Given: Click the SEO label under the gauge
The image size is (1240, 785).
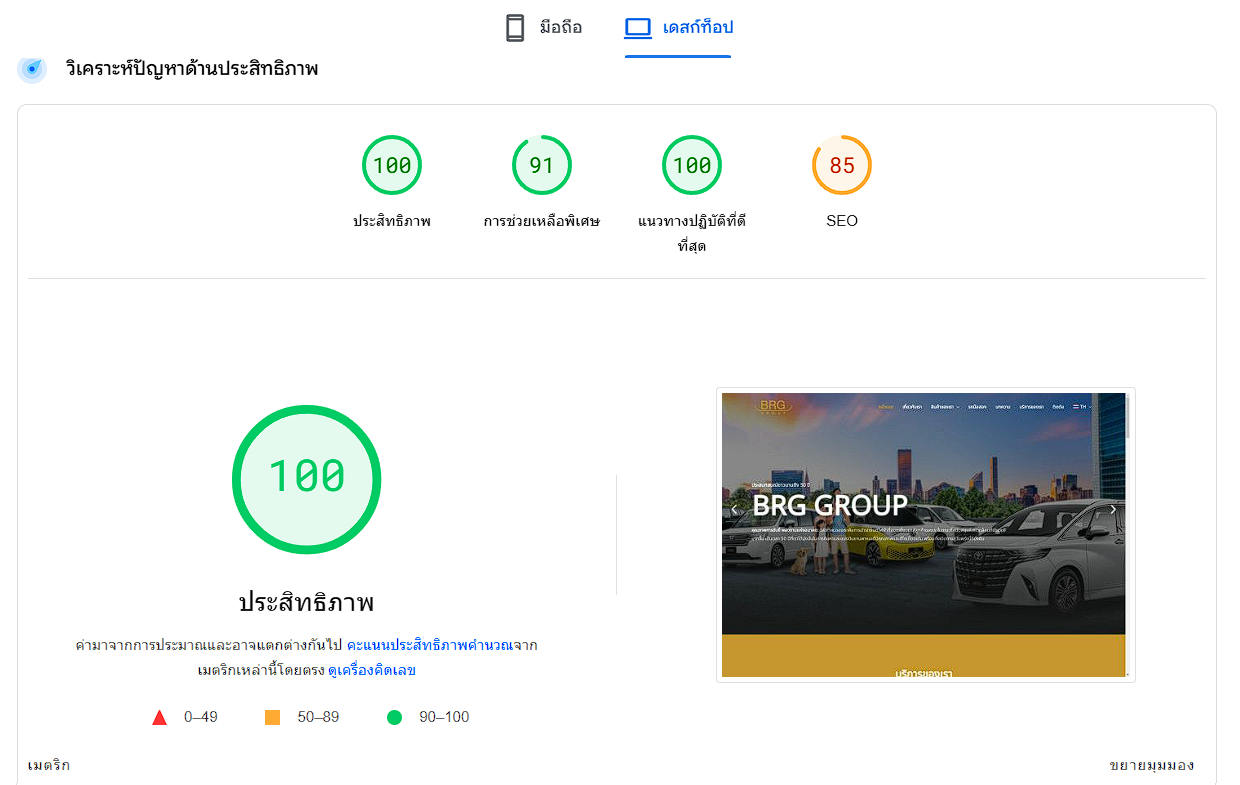Looking at the screenshot, I should click(x=842, y=221).
